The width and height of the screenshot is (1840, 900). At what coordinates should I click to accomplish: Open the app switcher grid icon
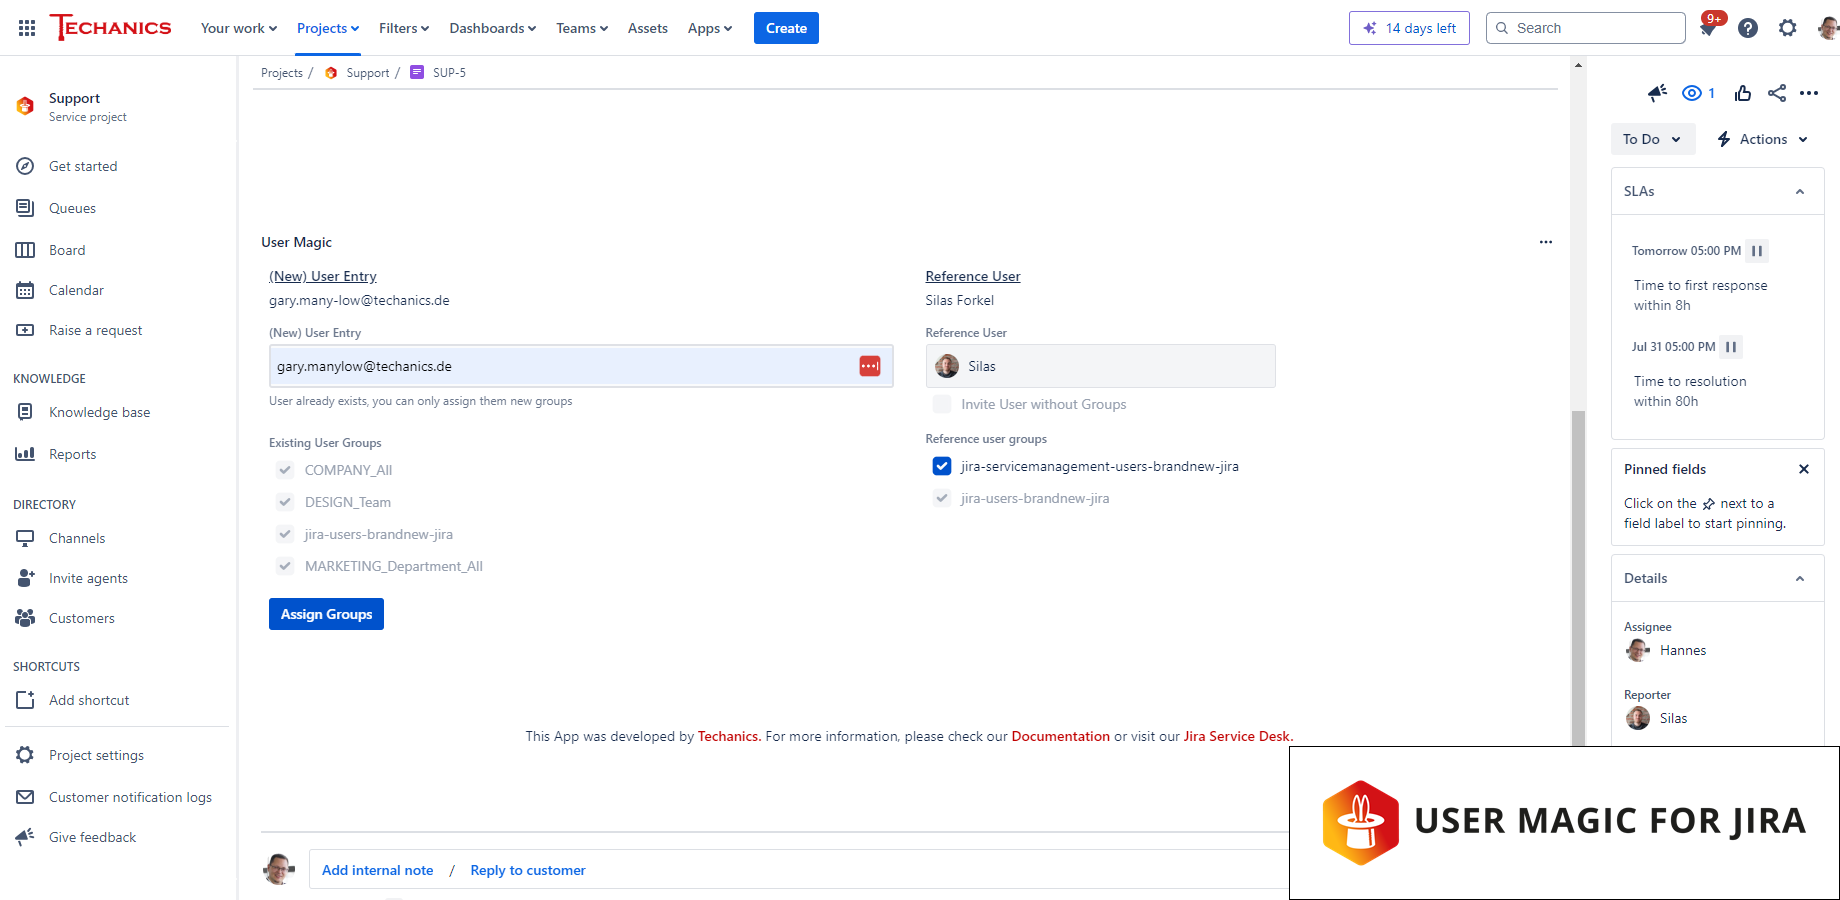click(27, 28)
